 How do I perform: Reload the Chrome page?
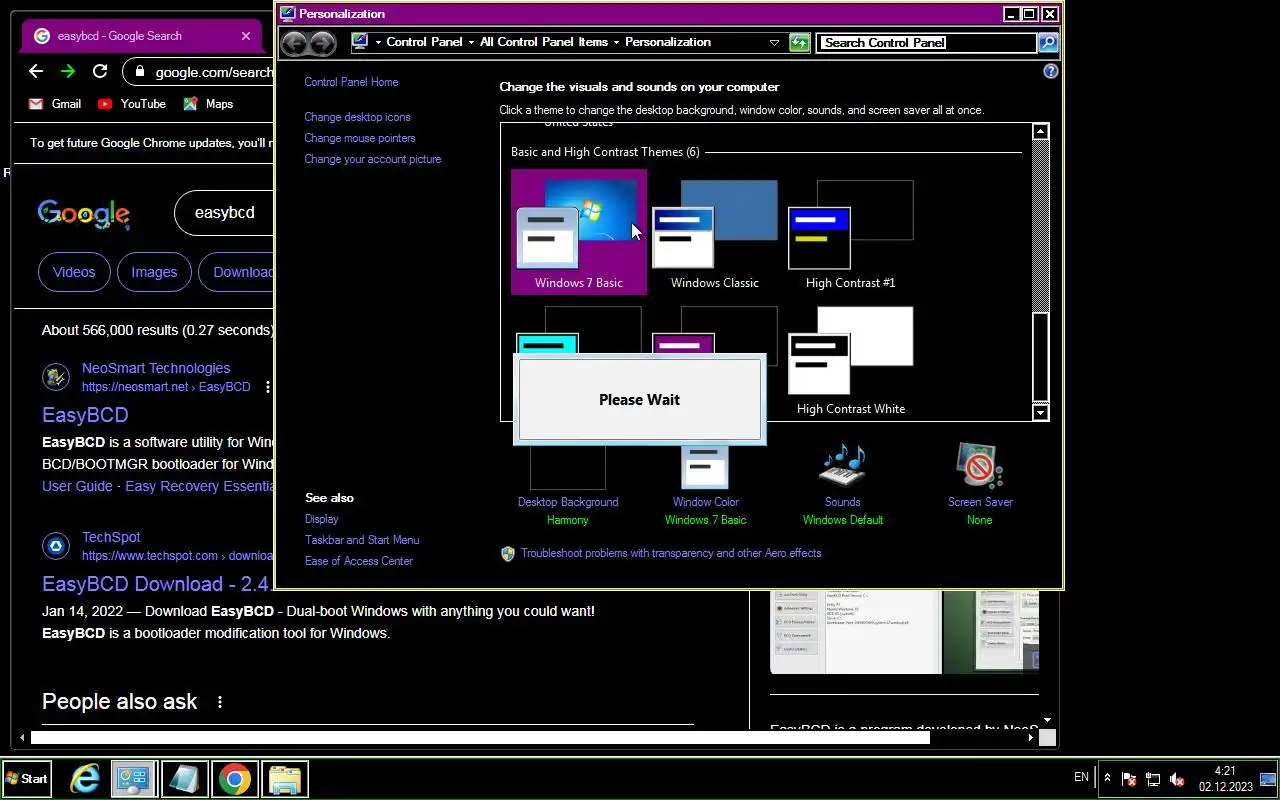click(100, 71)
